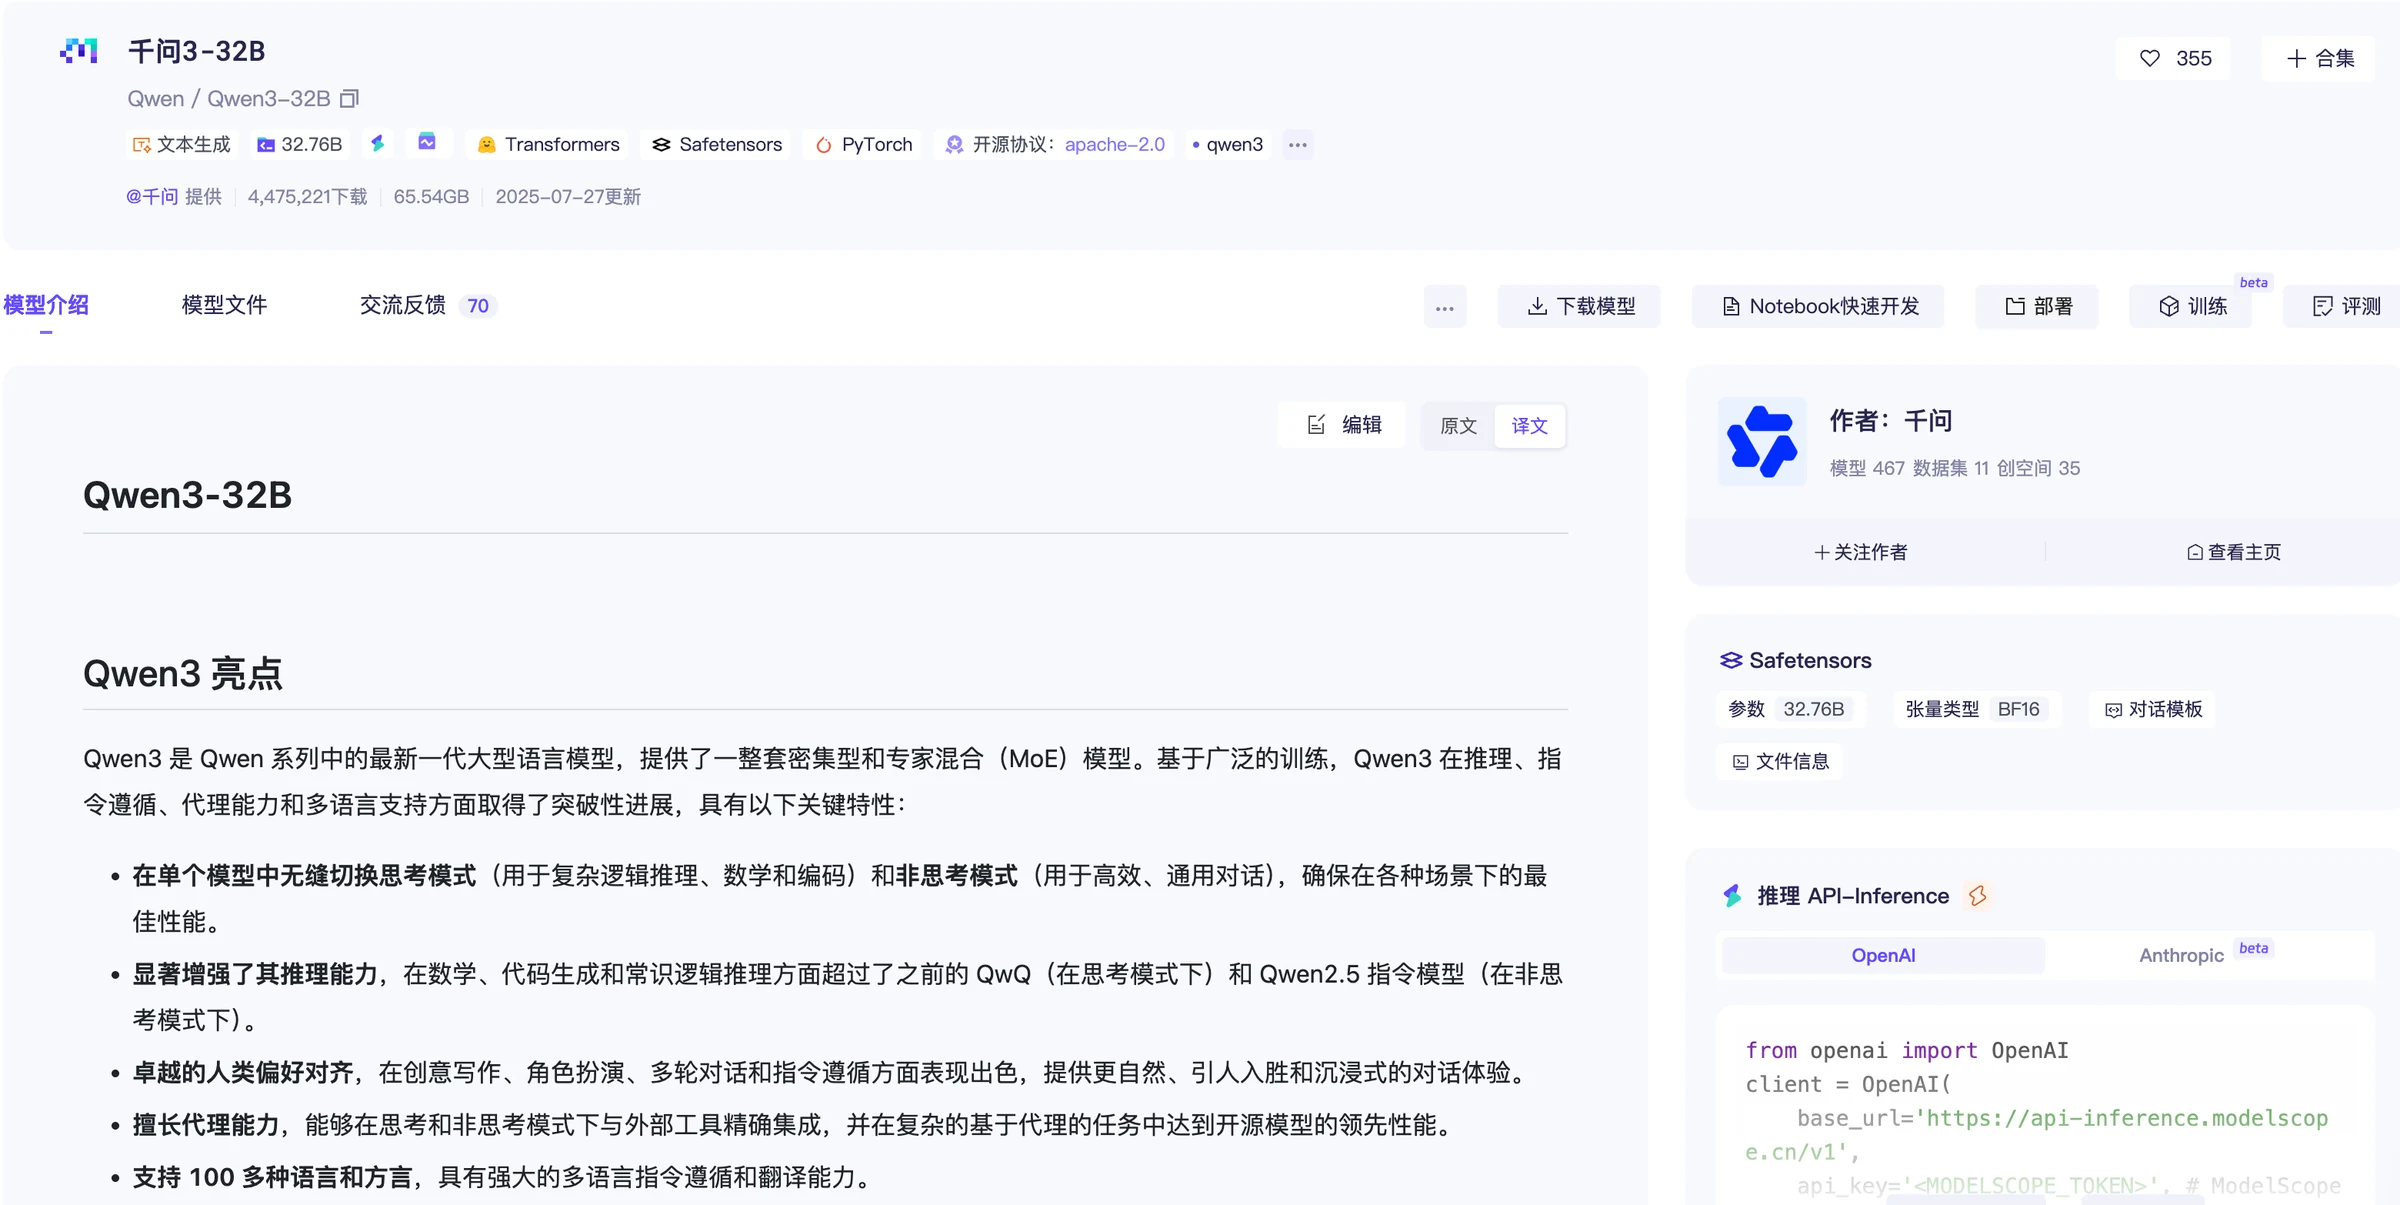The height and width of the screenshot is (1205, 2400).
Task: Open the 文件信息 file info
Action: click(x=1780, y=761)
